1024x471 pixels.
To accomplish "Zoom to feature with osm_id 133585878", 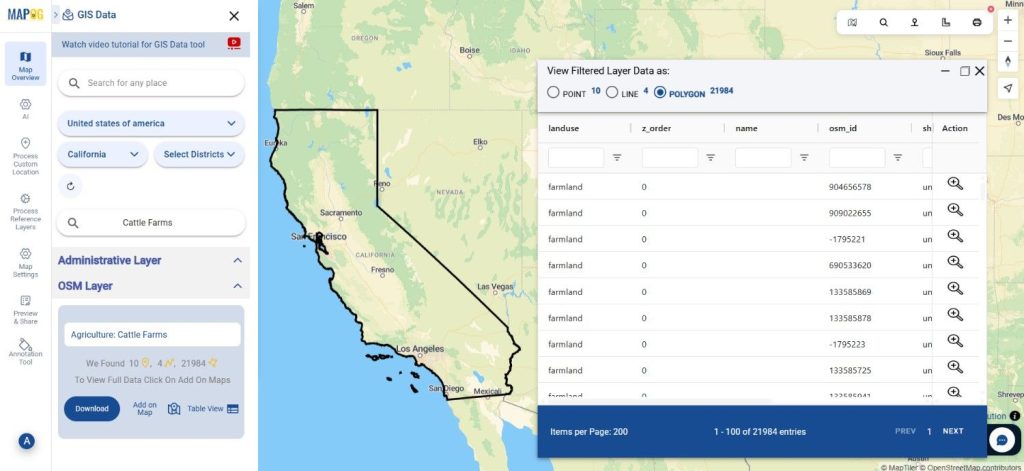I will point(955,314).
